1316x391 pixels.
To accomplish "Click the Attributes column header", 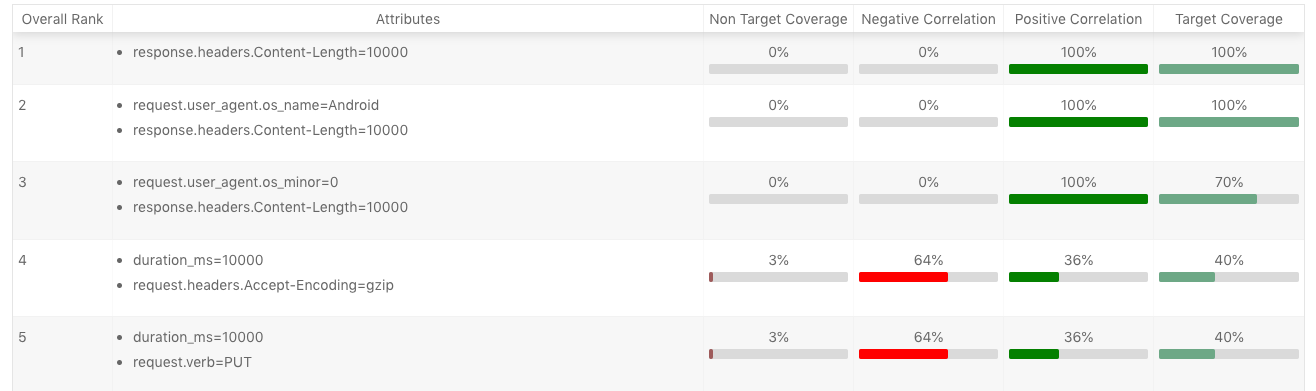I will (x=408, y=19).
